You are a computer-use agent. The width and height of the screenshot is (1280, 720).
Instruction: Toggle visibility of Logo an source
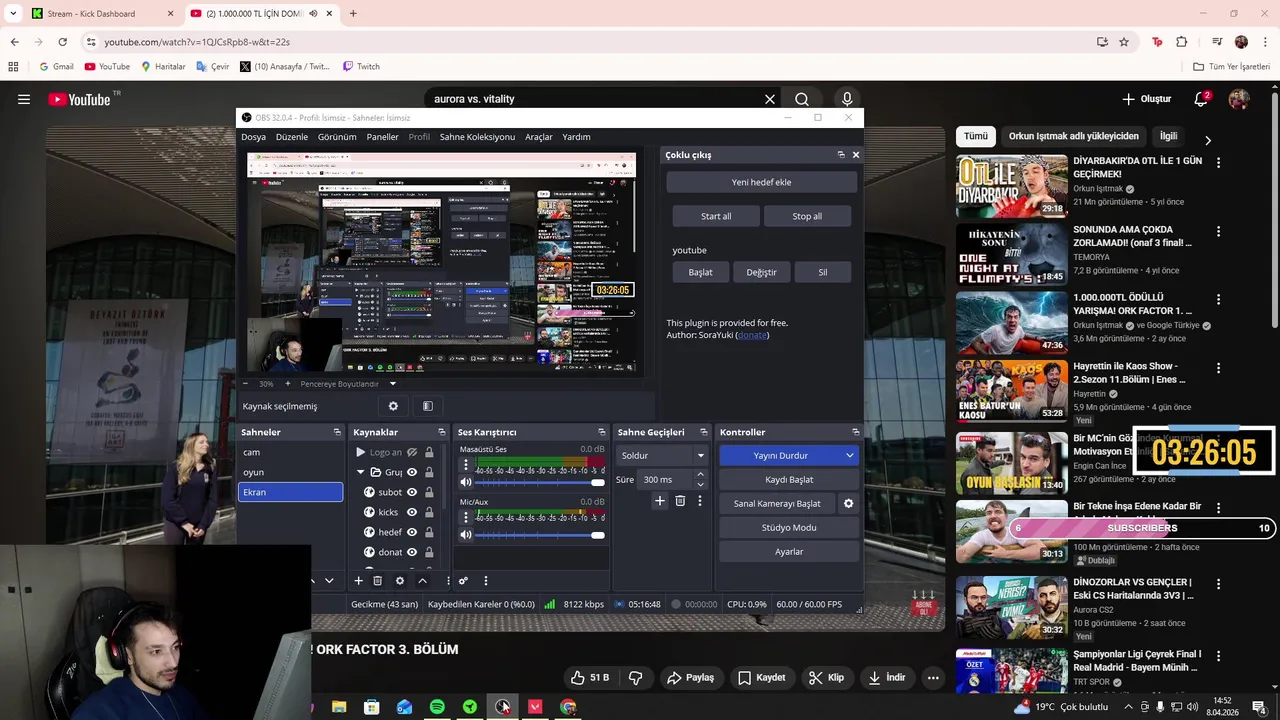[412, 452]
